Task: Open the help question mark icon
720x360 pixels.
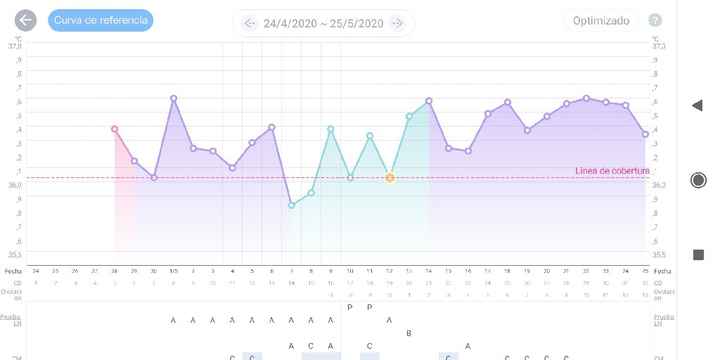Action: tap(655, 20)
